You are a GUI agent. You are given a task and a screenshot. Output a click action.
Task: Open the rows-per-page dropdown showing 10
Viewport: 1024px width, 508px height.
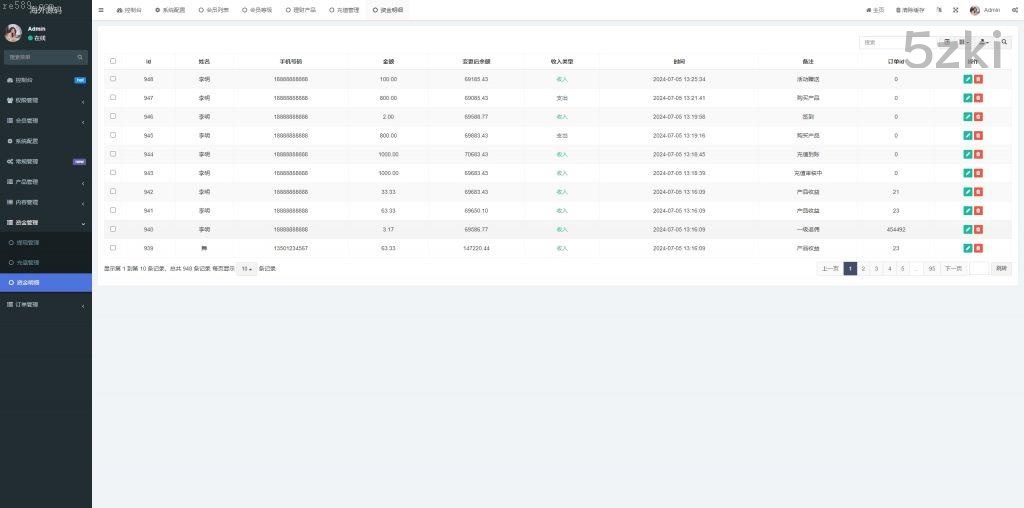click(246, 269)
